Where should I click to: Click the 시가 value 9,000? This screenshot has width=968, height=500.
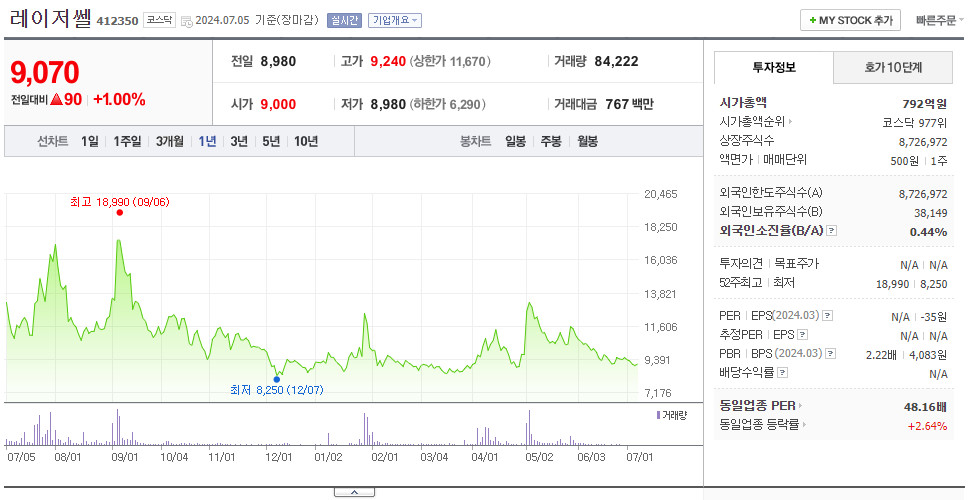pos(278,104)
